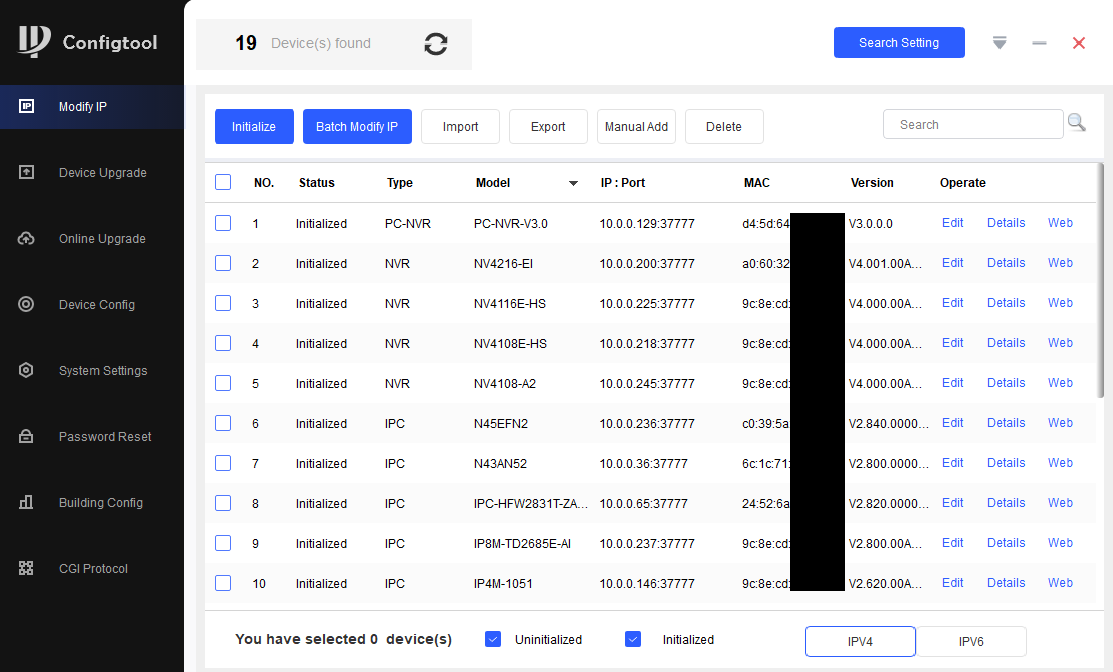This screenshot has width=1113, height=672.
Task: Click the Manual Add button
Action: 636,126
